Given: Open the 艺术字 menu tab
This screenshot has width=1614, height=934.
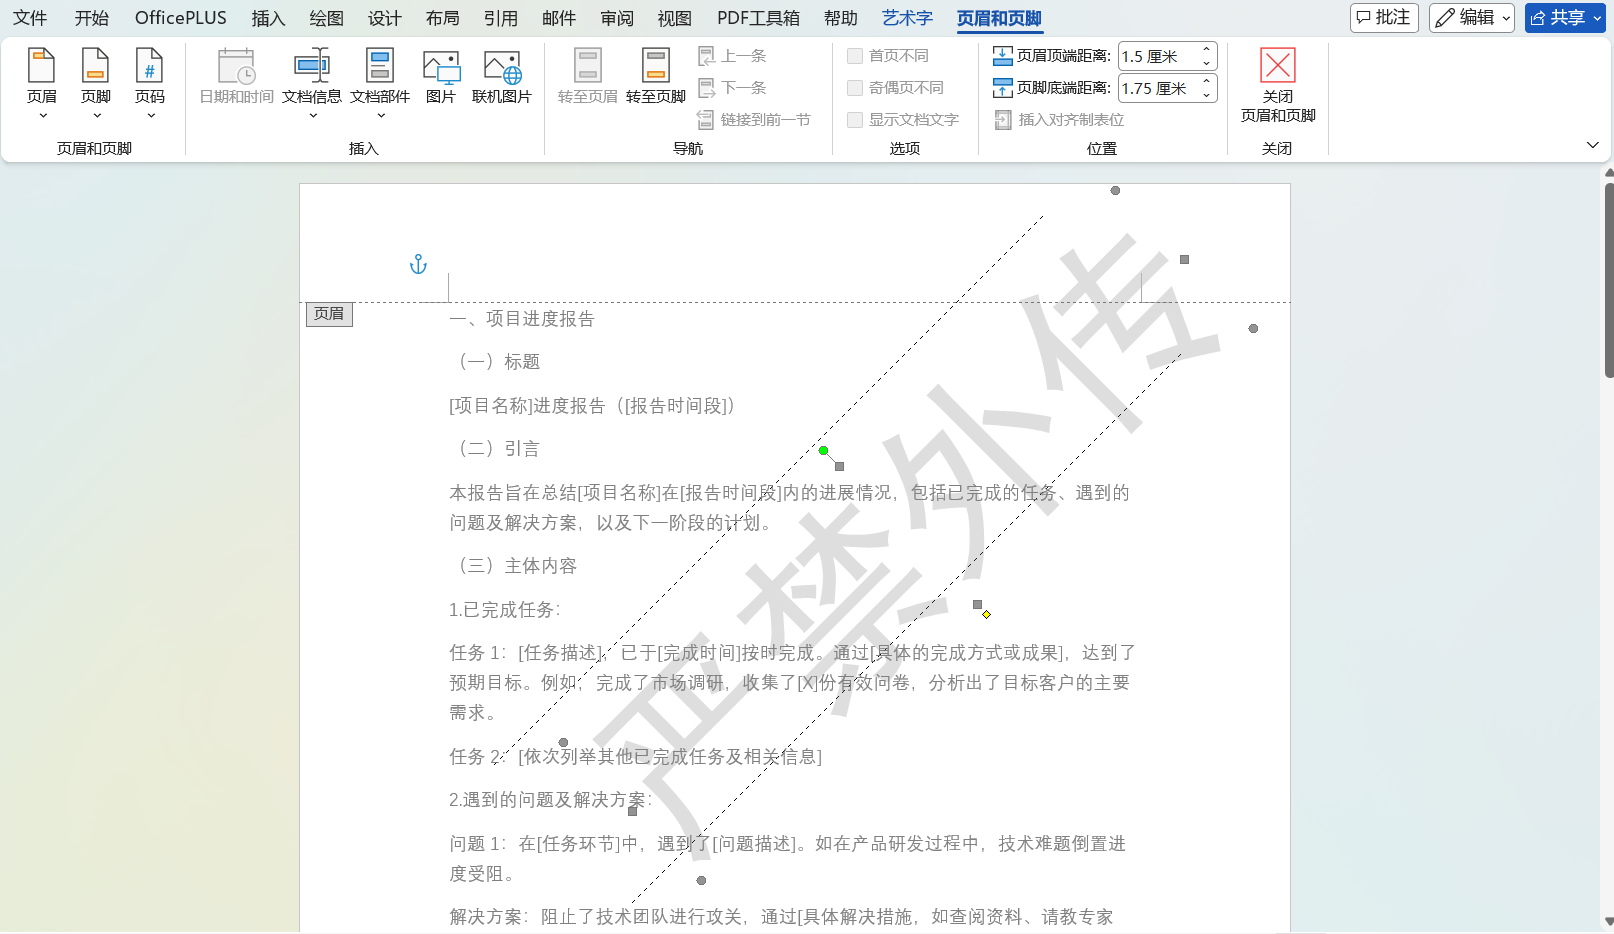Looking at the screenshot, I should [906, 17].
